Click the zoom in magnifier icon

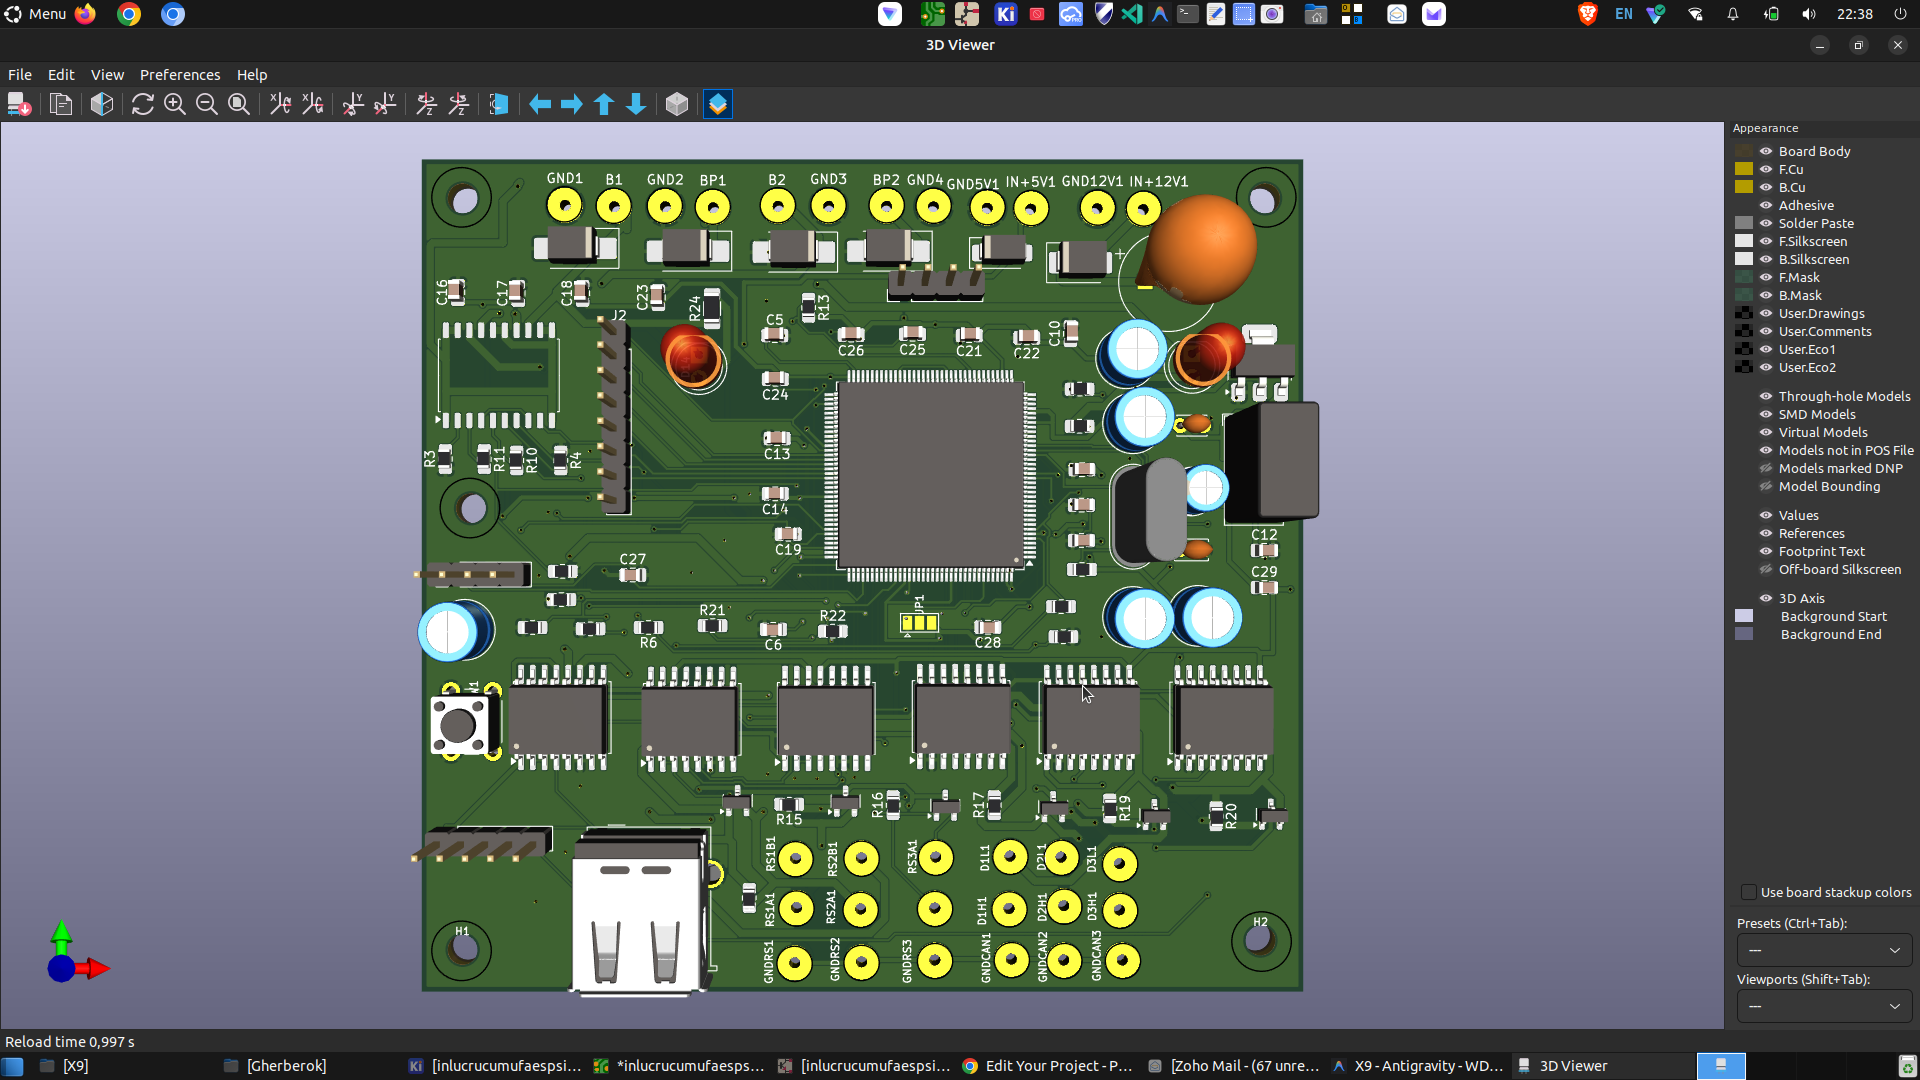pos(175,104)
